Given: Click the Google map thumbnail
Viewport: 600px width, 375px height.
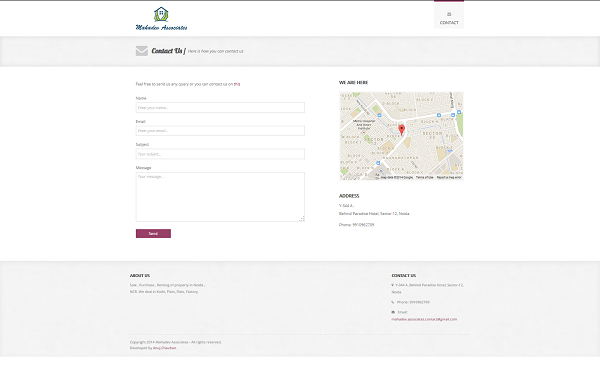Looking at the screenshot, I should 401,136.
